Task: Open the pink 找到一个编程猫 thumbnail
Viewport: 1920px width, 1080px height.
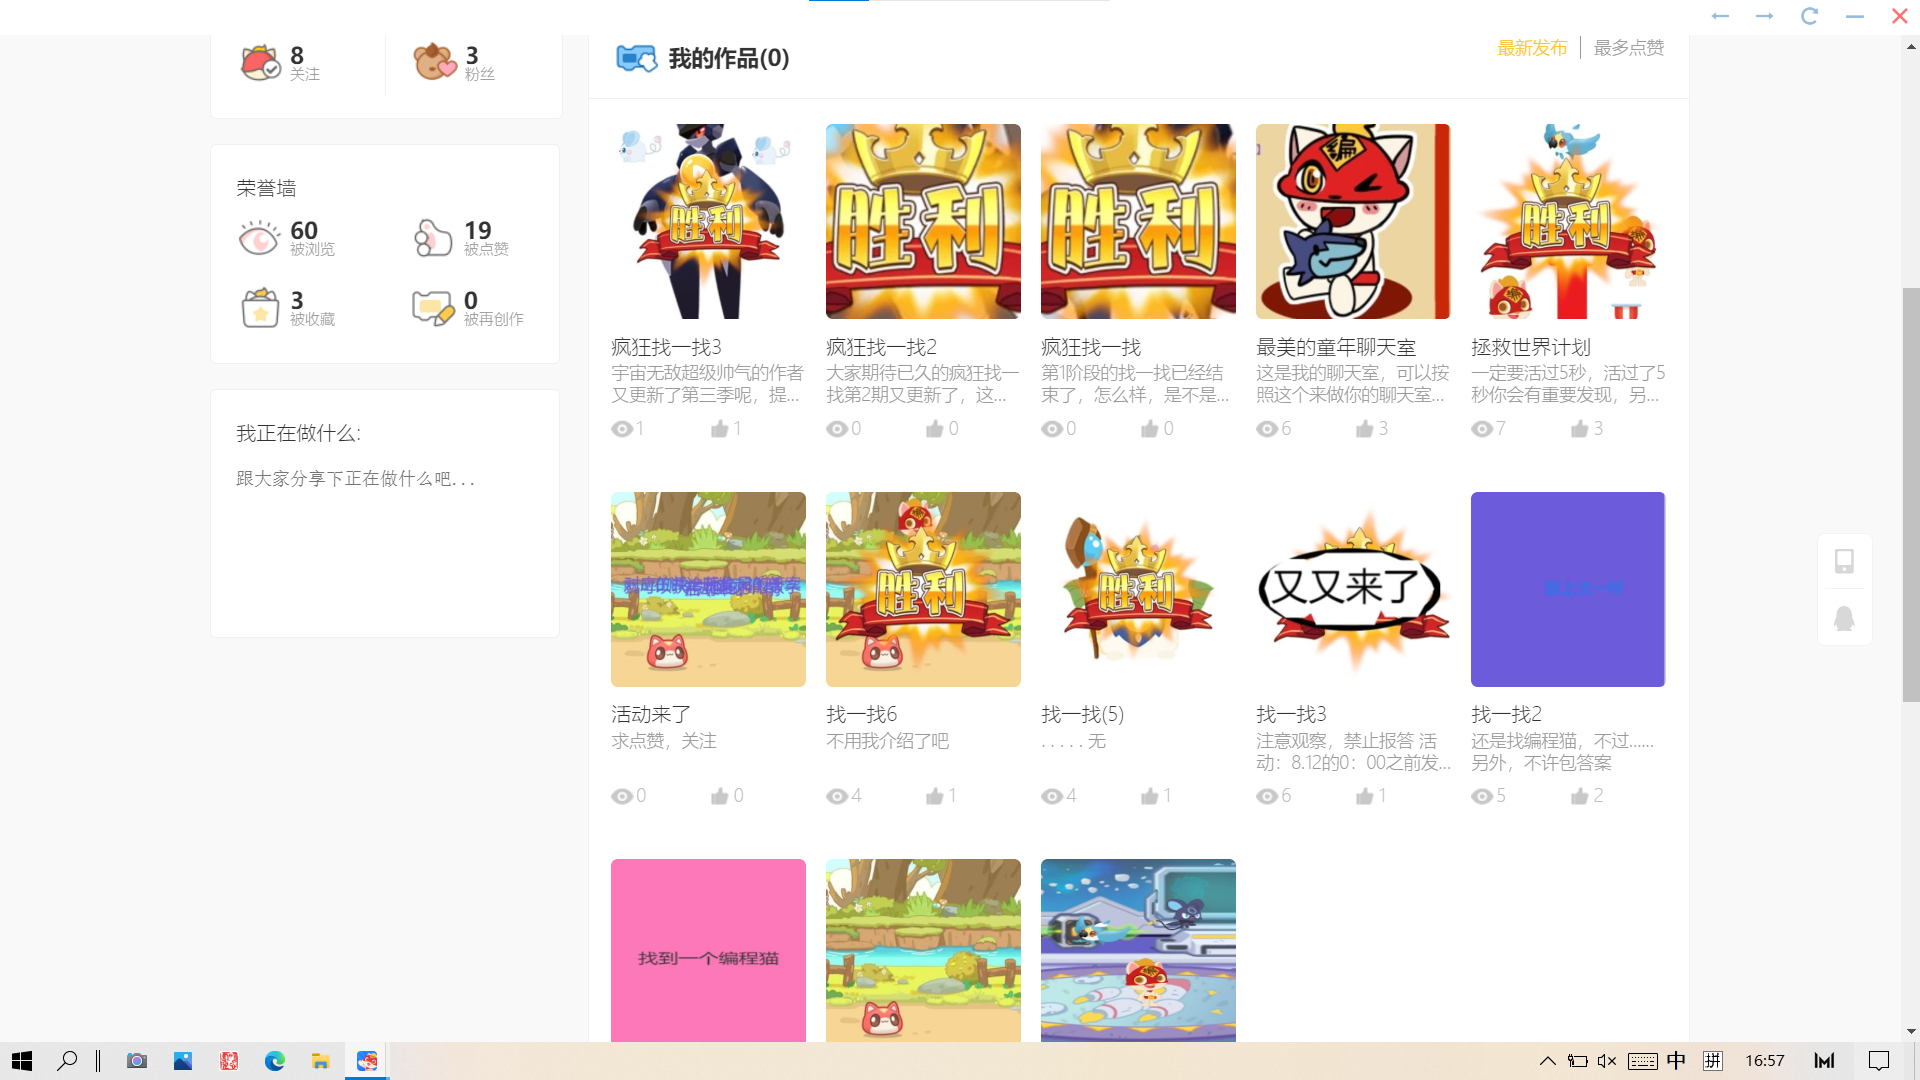Action: coord(708,950)
